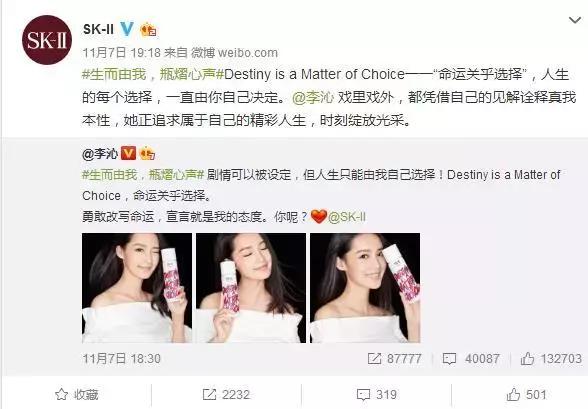Open the hashtag in 李沁's reposted message
The width and height of the screenshot is (588, 409).
pos(143,174)
